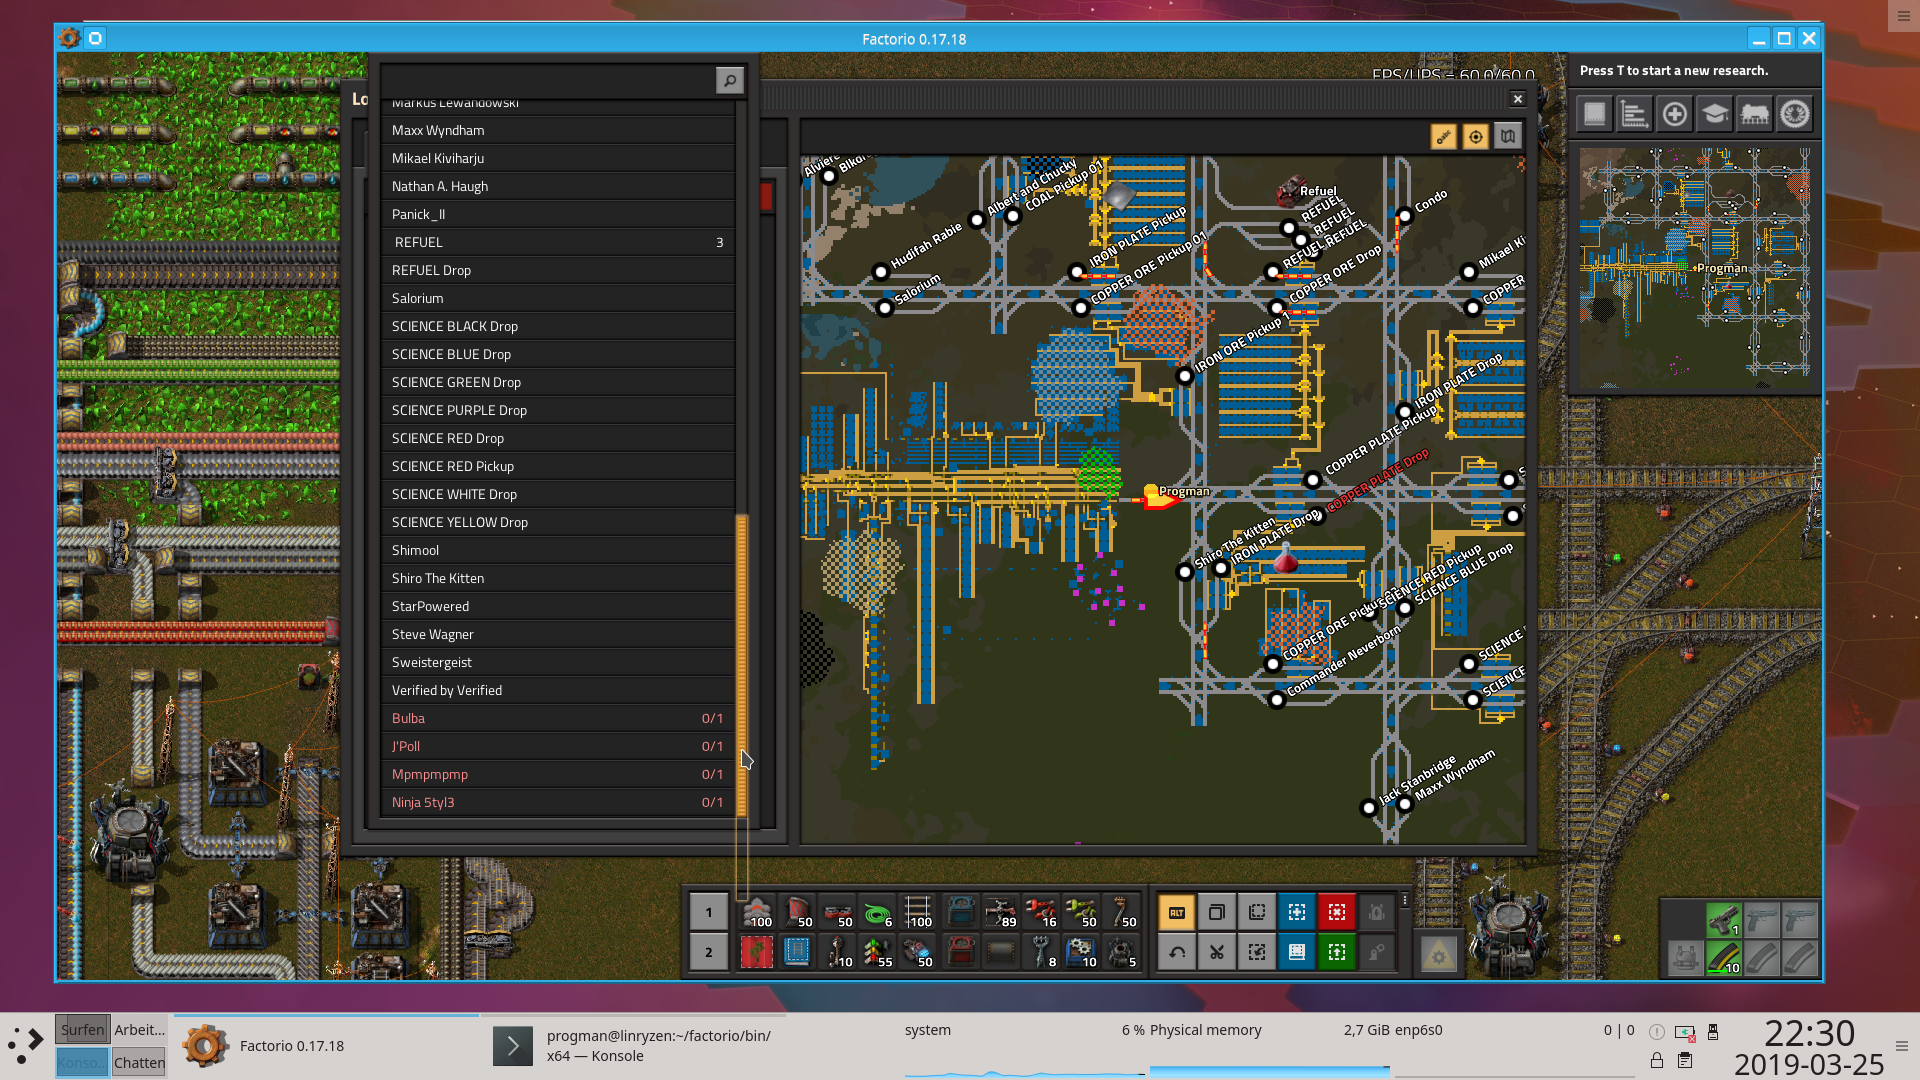Open the panel options menu beside the clock

tap(1902, 1046)
